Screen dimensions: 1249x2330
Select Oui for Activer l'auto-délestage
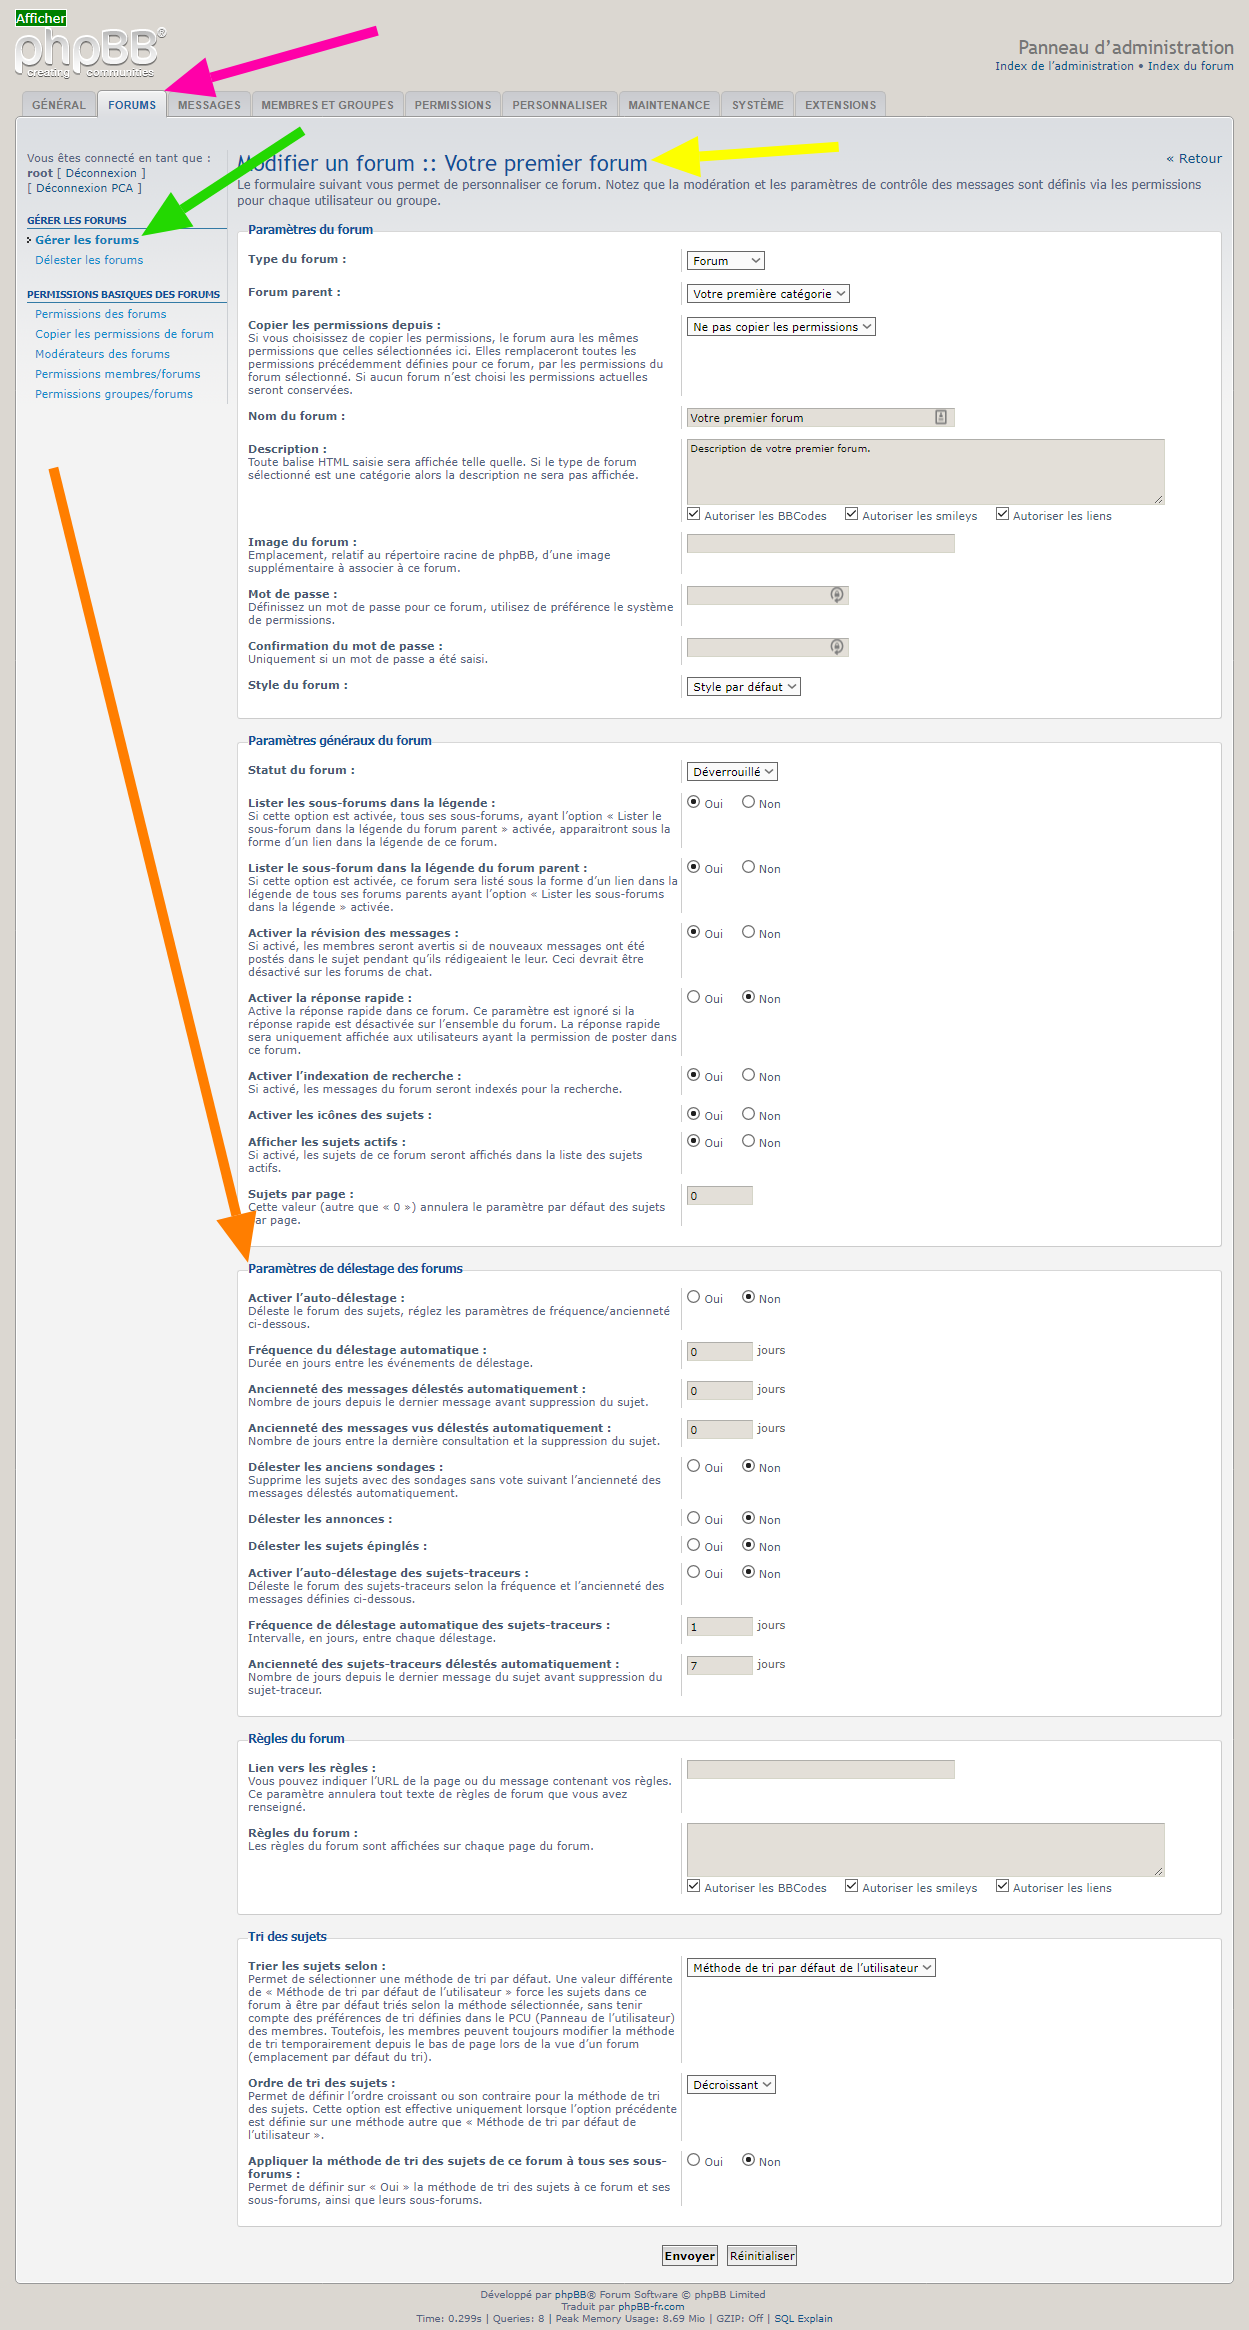[694, 1297]
